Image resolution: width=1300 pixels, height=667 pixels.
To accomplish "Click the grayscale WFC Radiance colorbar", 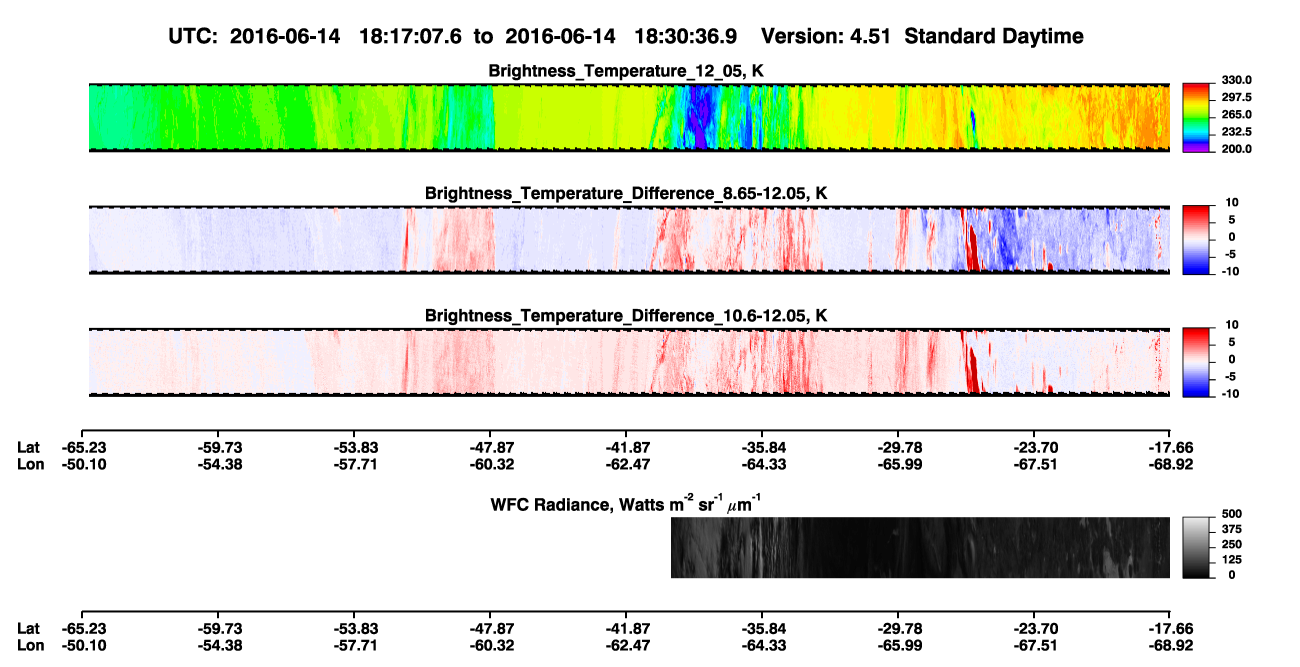I will click(x=1196, y=548).
